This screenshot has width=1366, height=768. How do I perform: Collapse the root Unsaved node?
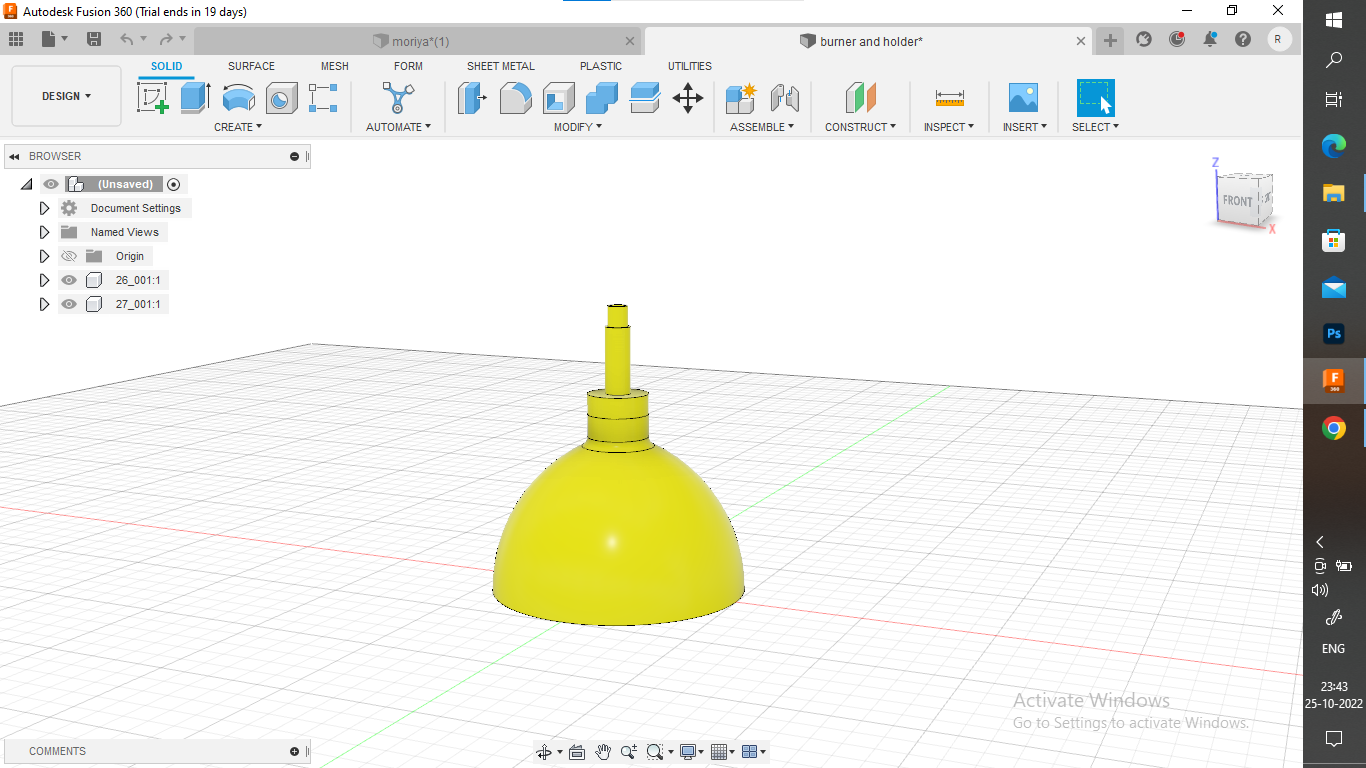[x=26, y=184]
